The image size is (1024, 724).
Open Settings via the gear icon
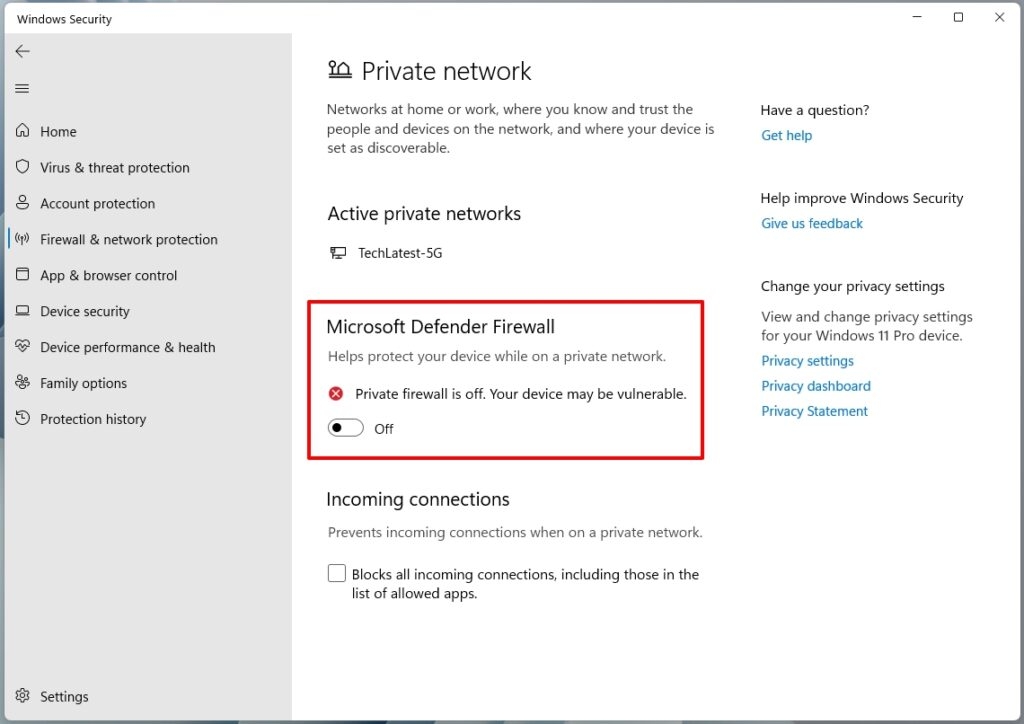tap(22, 696)
